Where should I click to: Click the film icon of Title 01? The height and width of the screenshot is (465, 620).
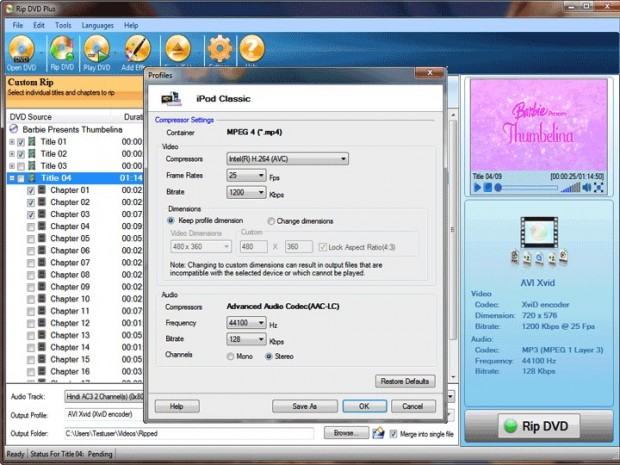(x=32, y=141)
